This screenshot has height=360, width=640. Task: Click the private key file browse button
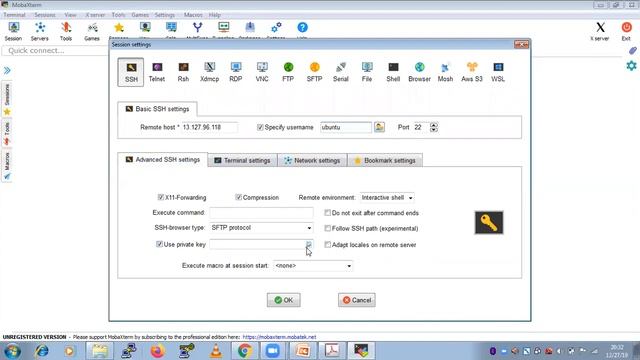coord(309,244)
